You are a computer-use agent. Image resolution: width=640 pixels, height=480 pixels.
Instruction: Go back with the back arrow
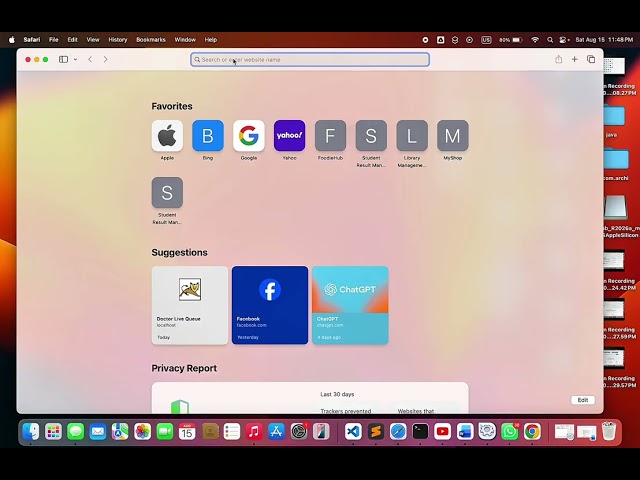coord(90,60)
